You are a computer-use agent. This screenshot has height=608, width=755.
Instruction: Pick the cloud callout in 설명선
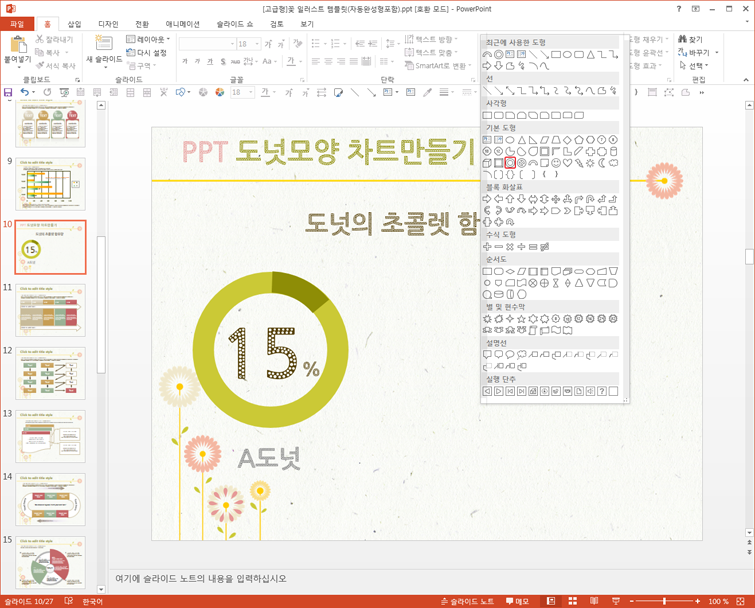521,355
